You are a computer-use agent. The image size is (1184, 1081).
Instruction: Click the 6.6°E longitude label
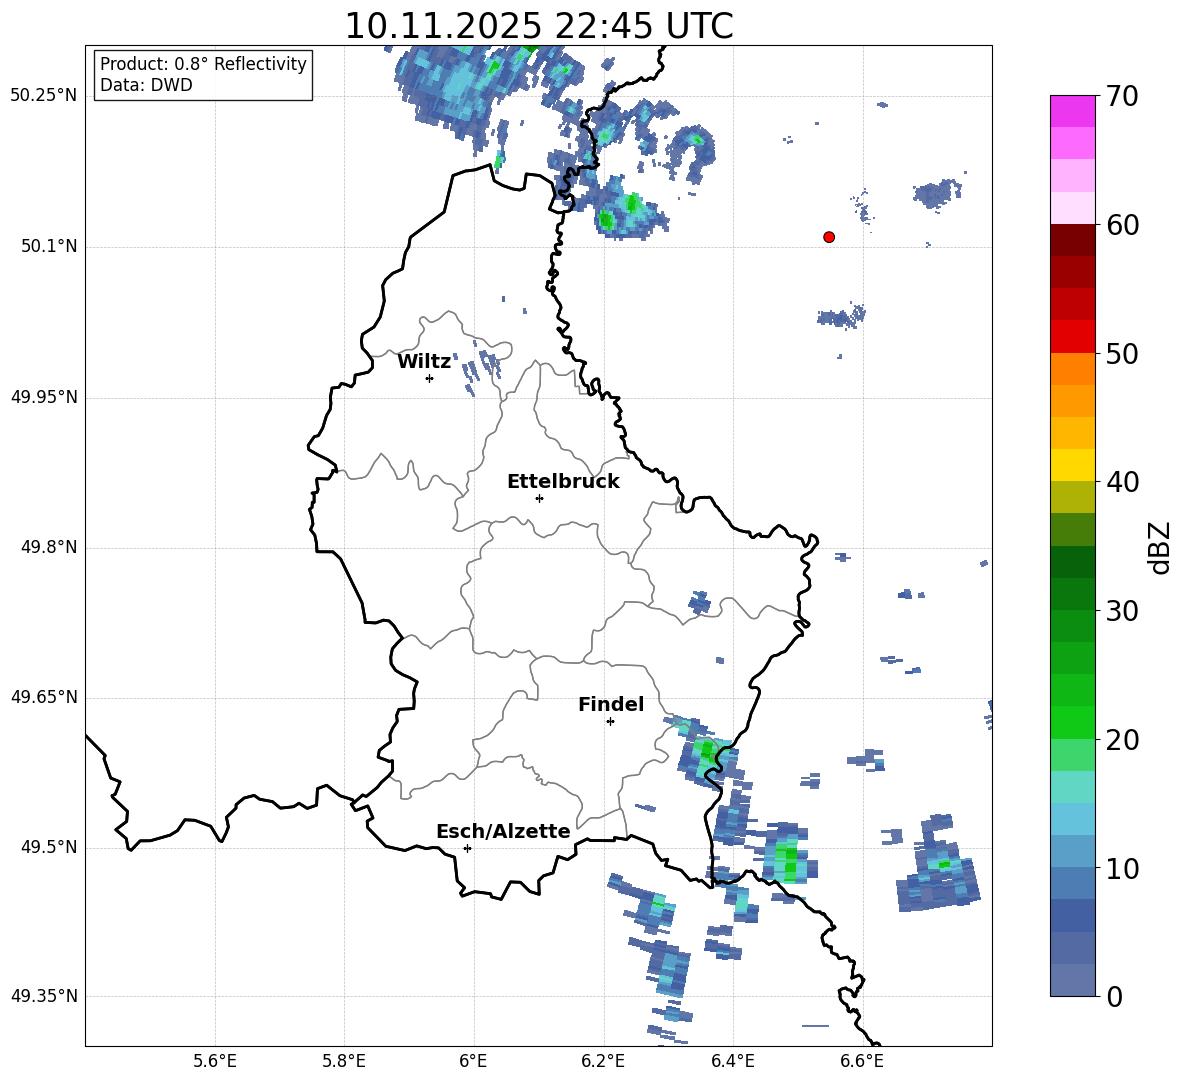(x=862, y=1061)
